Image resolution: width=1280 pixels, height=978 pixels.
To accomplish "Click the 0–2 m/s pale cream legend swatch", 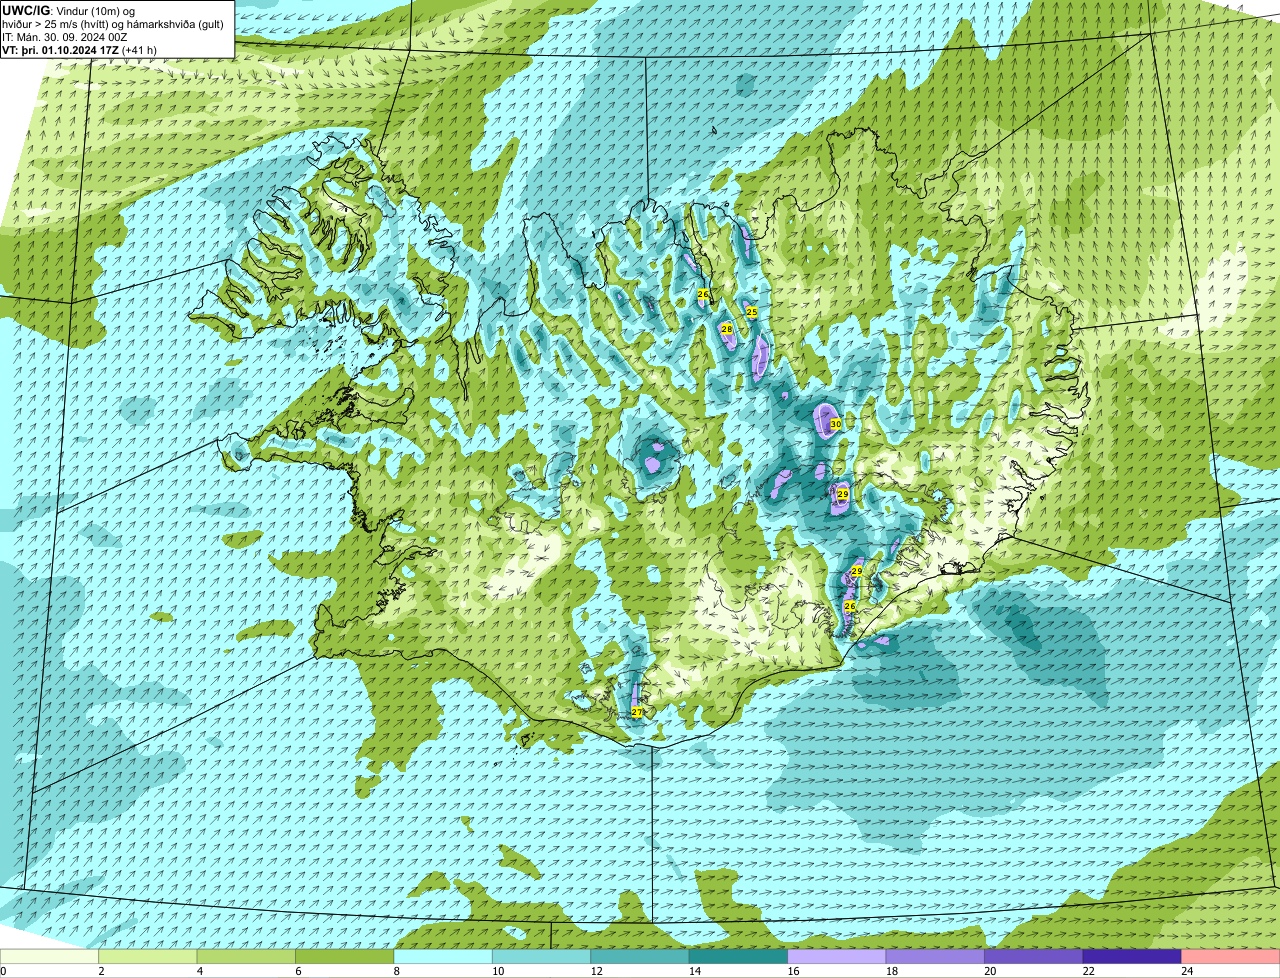I will (x=50, y=956).
